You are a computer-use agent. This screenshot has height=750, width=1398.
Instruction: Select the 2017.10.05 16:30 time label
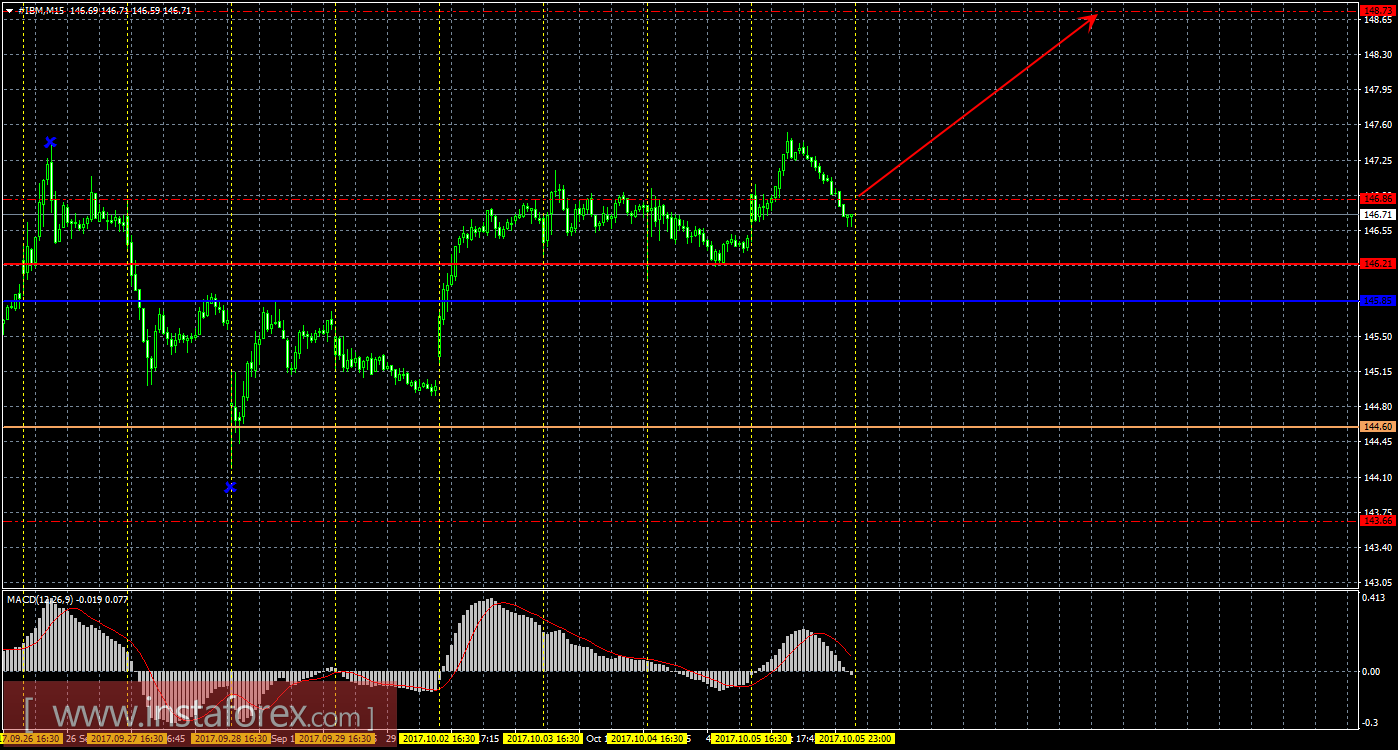752,739
